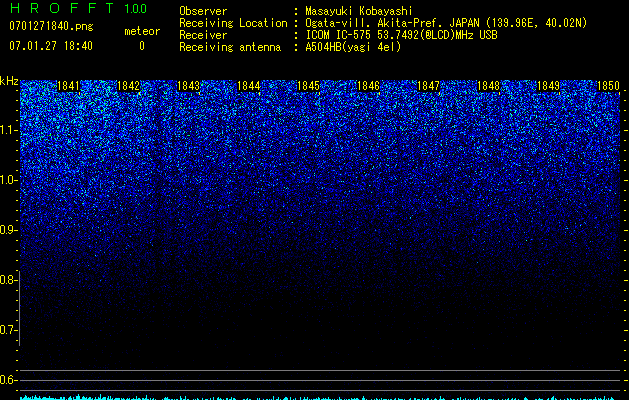The height and width of the screenshot is (400, 629).
Task: Click the 1843 time marker
Action: (x=189, y=86)
